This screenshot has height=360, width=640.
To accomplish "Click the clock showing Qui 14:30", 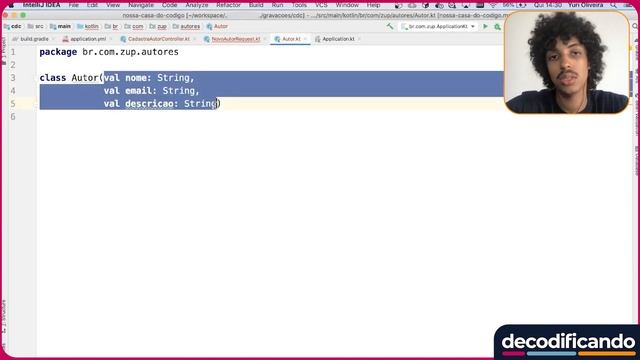I will (548, 5).
